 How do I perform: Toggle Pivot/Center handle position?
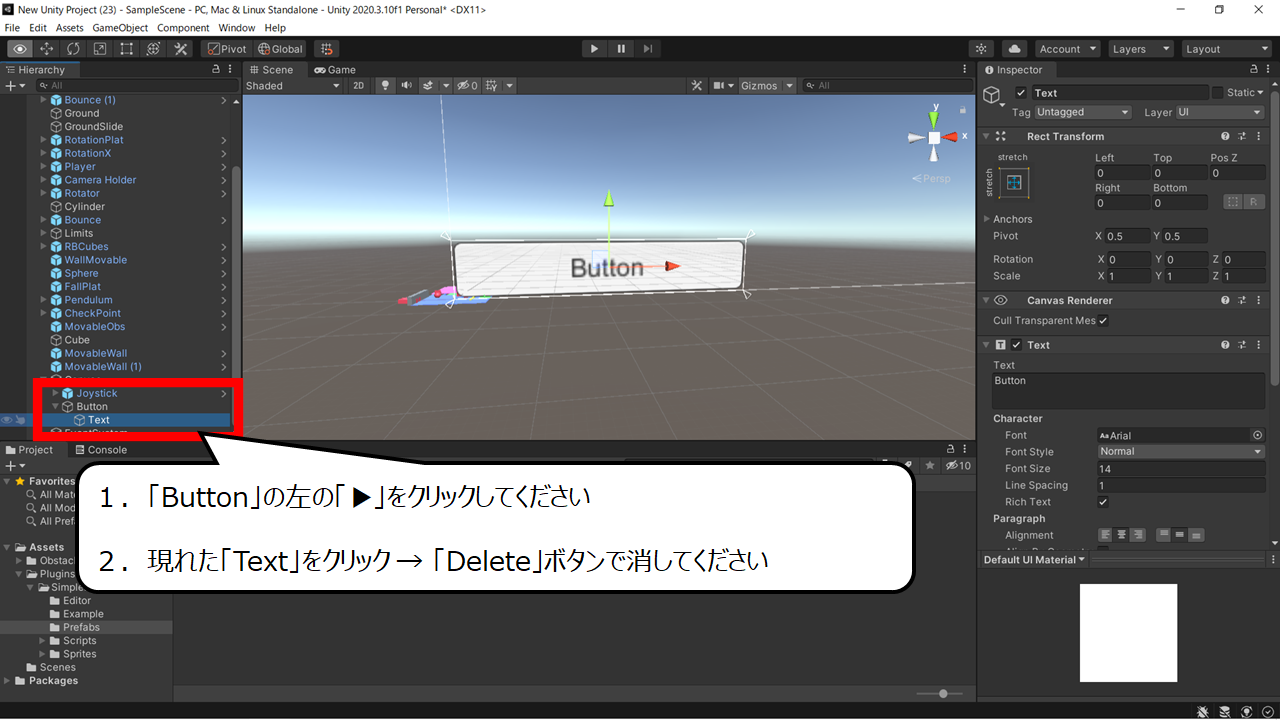click(x=226, y=49)
